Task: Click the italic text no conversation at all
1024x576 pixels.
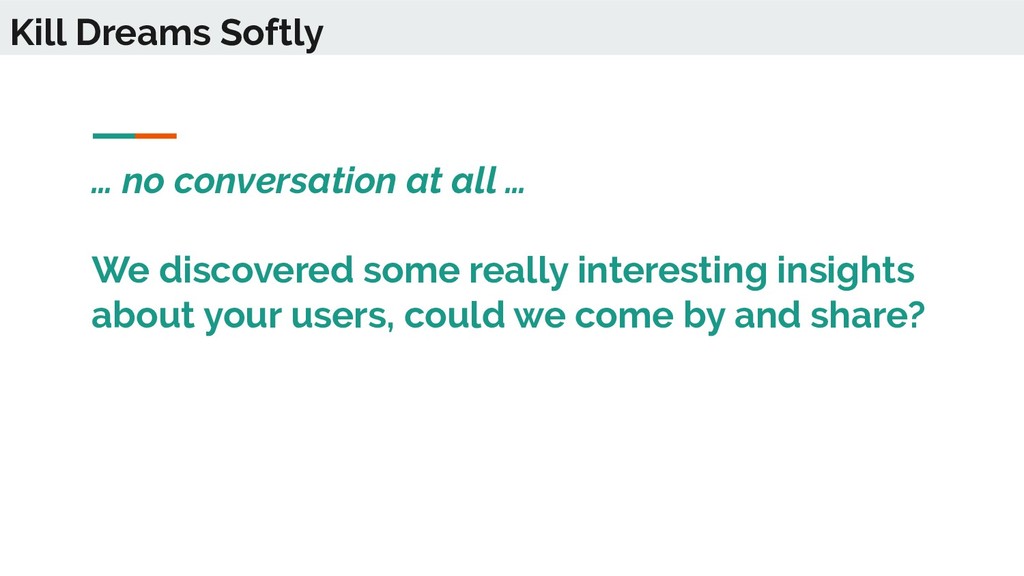Action: point(309,181)
